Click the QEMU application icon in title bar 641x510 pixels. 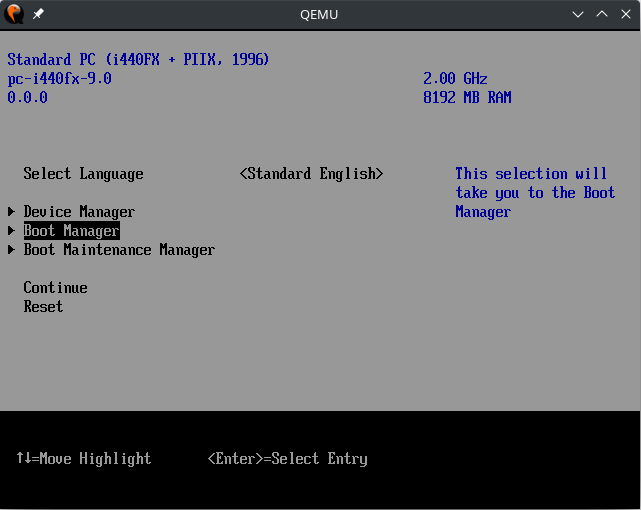tap(14, 14)
